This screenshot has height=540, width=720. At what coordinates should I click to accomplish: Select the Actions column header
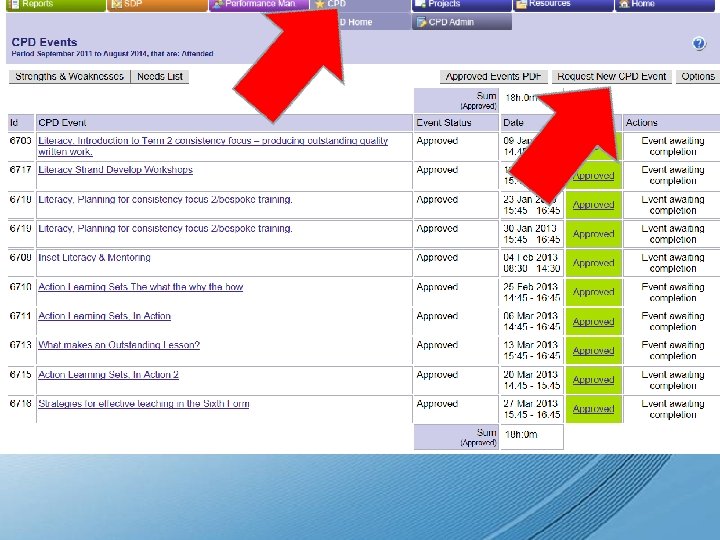pos(671,123)
